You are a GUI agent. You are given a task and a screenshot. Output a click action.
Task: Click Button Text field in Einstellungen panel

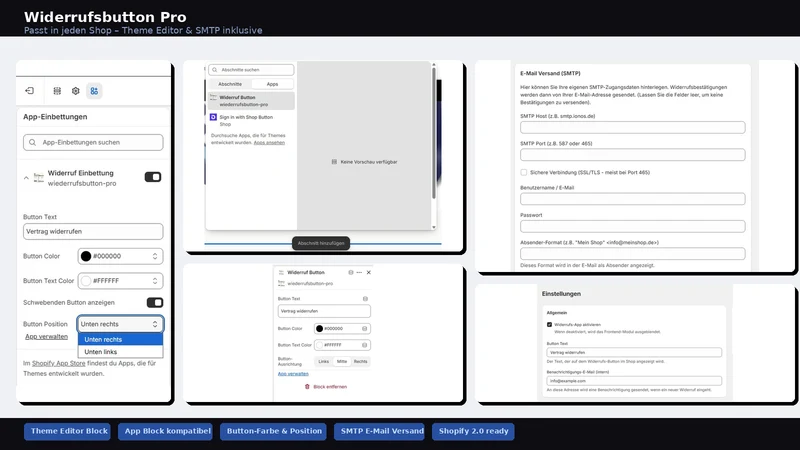click(634, 353)
